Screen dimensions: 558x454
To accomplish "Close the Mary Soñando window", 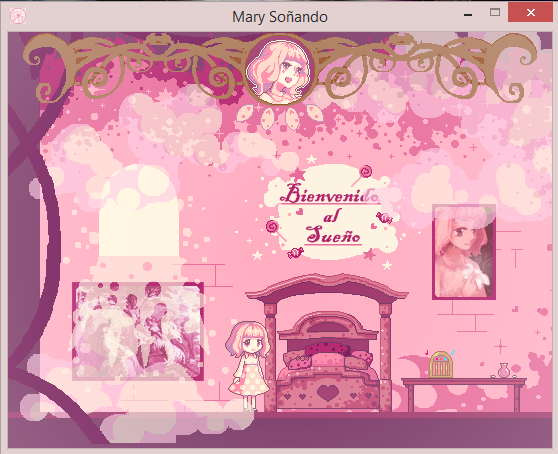I will coord(530,12).
